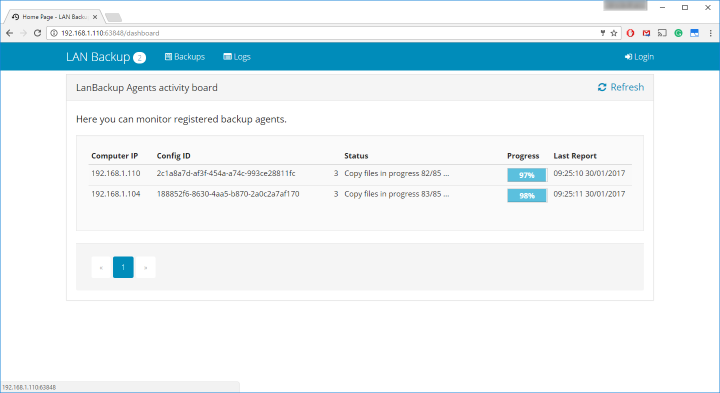The width and height of the screenshot is (720, 393).
Task: Click the Config ID column header
Action: point(174,156)
